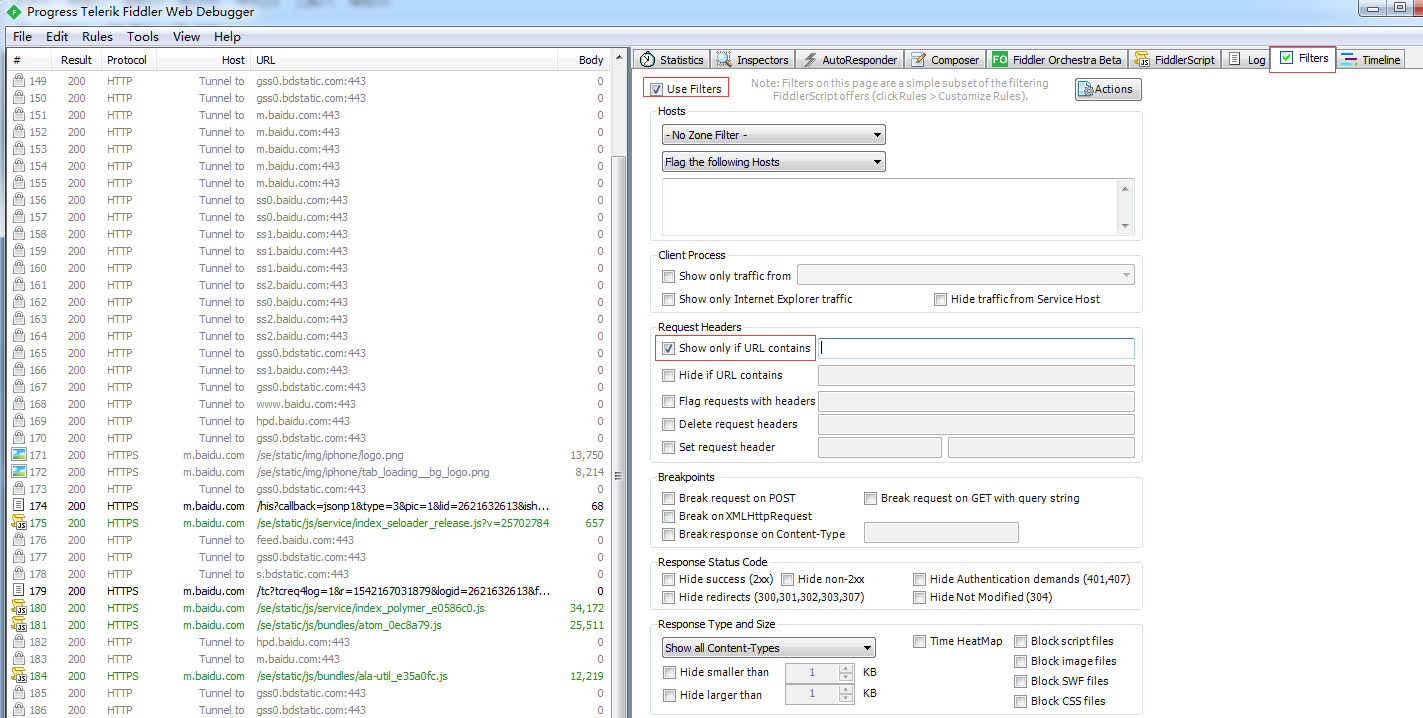
Task: Select session 171 logo.png URL
Action: click(x=330, y=455)
